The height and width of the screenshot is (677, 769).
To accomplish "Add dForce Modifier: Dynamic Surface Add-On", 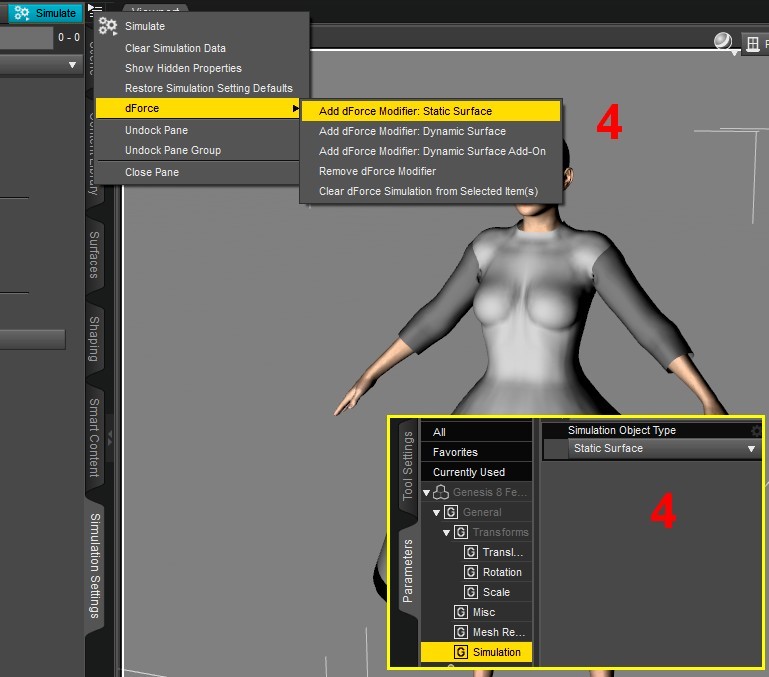I will [431, 151].
